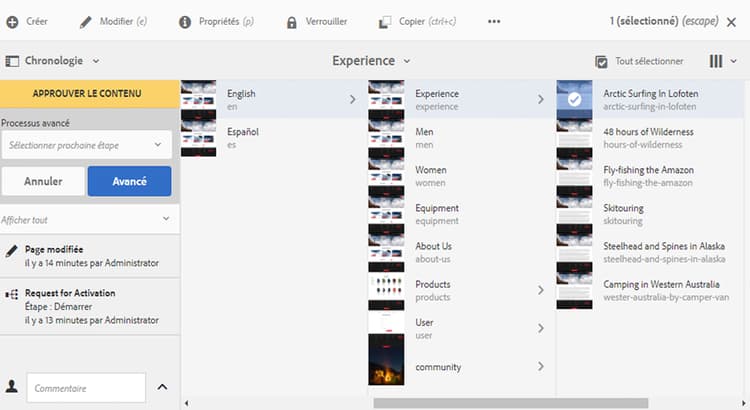The width and height of the screenshot is (750, 410).
Task: Select the English thumbnail
Action: click(x=199, y=99)
